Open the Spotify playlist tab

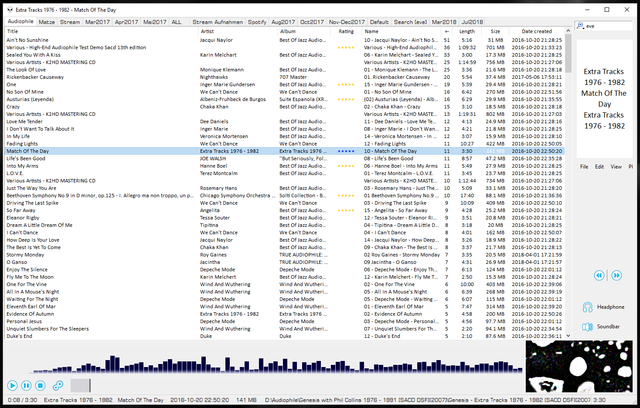point(257,20)
